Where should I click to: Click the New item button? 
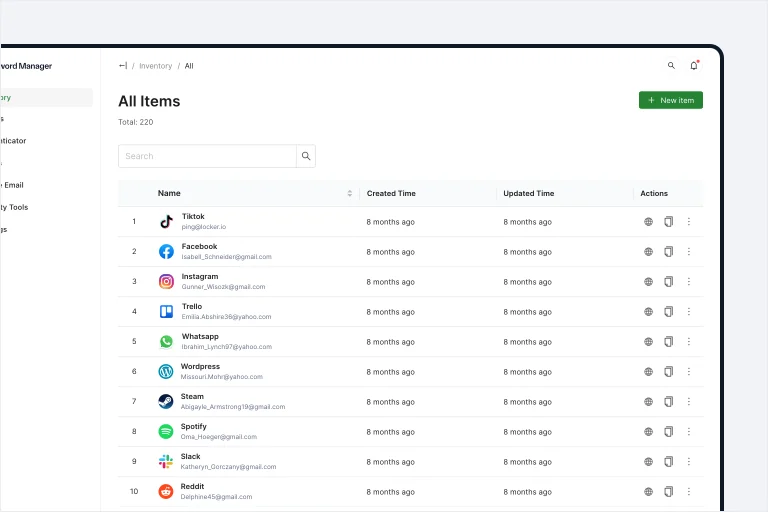tap(671, 100)
